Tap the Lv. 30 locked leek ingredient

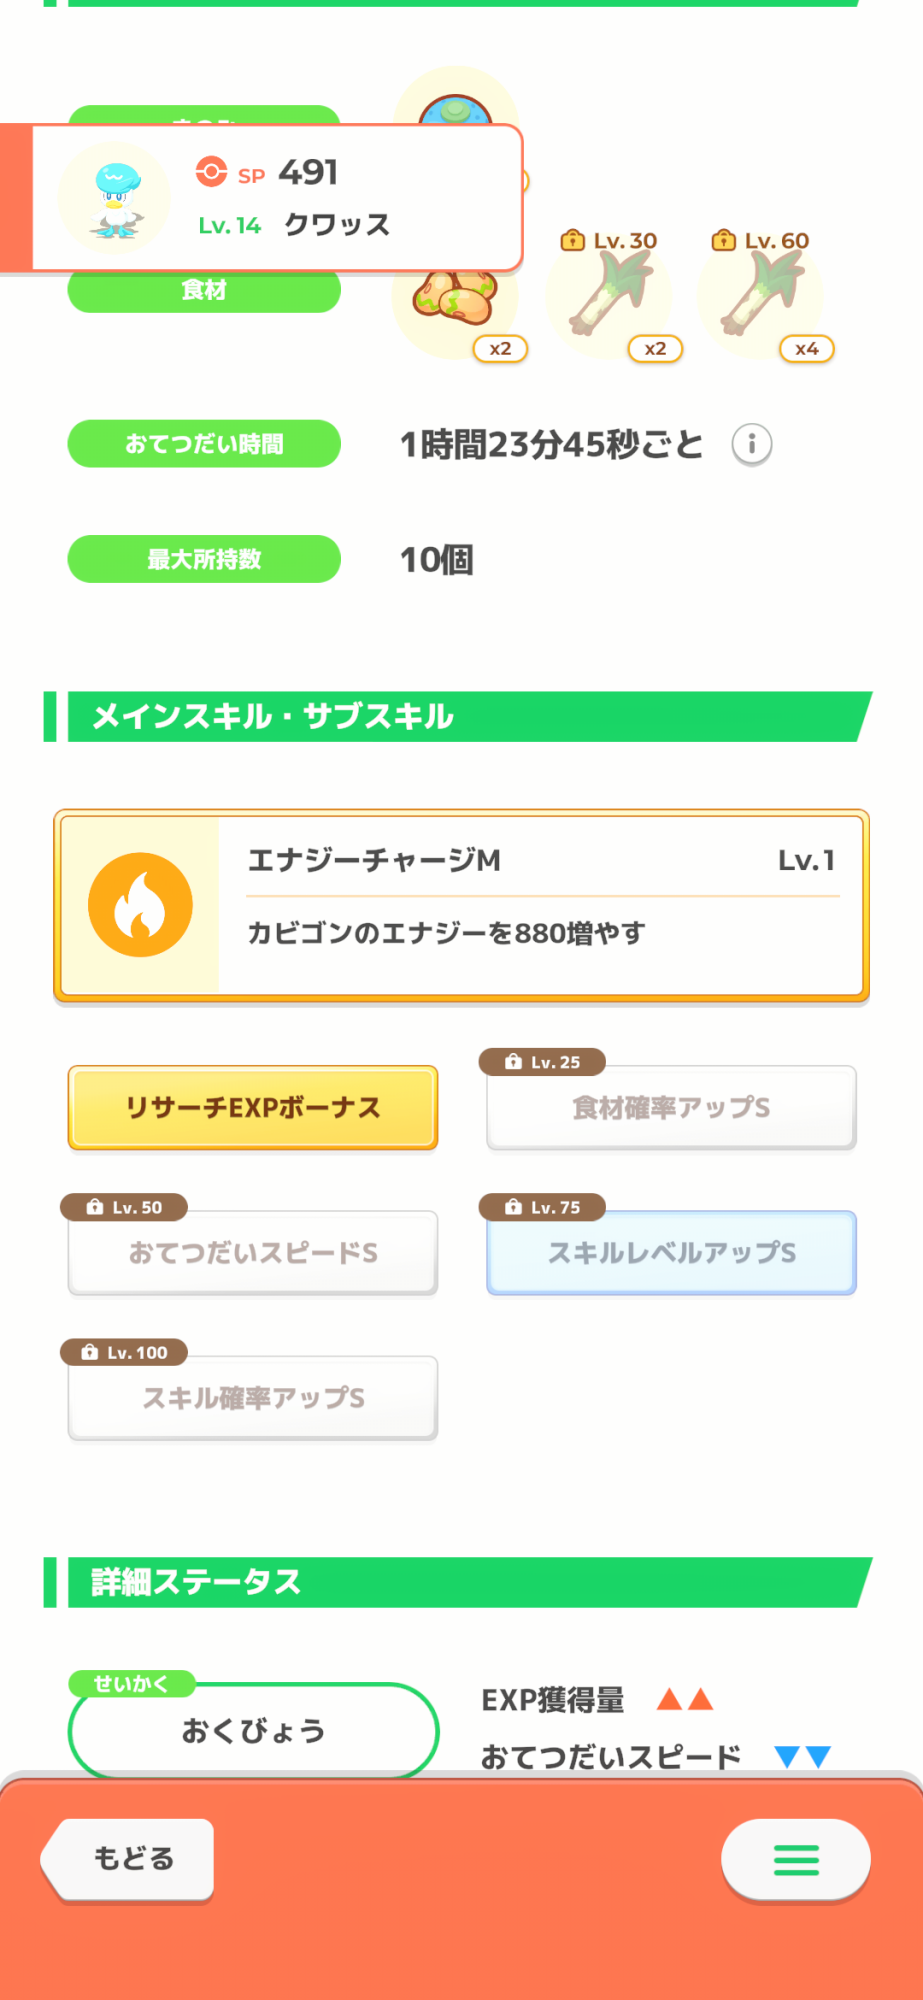[x=610, y=294]
